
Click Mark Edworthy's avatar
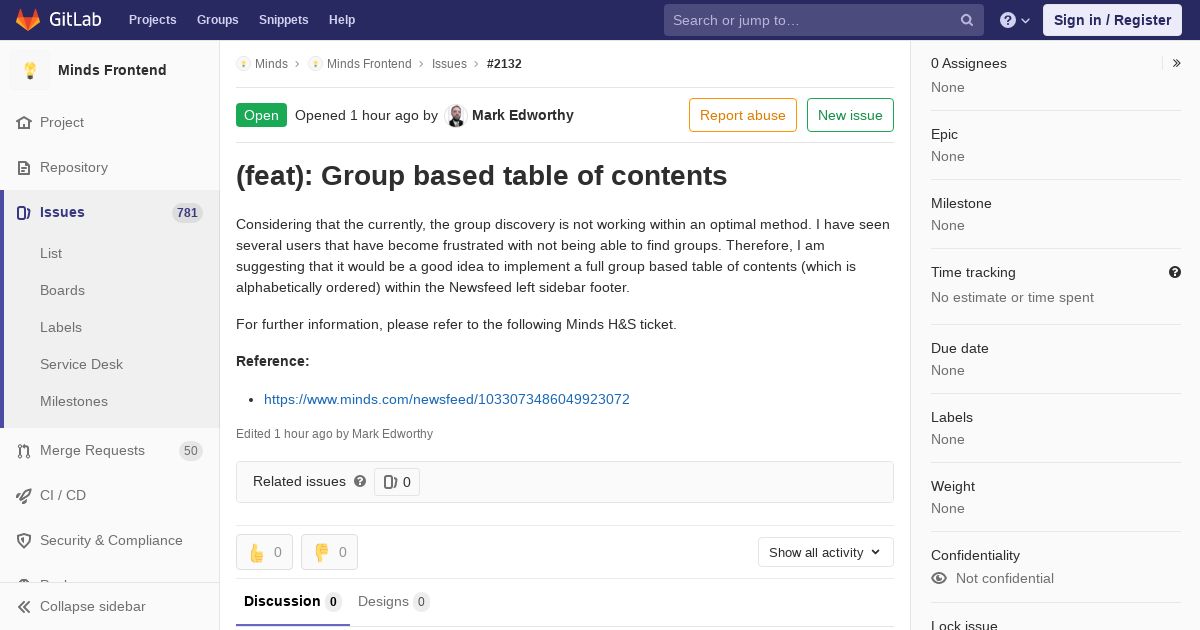click(x=456, y=115)
